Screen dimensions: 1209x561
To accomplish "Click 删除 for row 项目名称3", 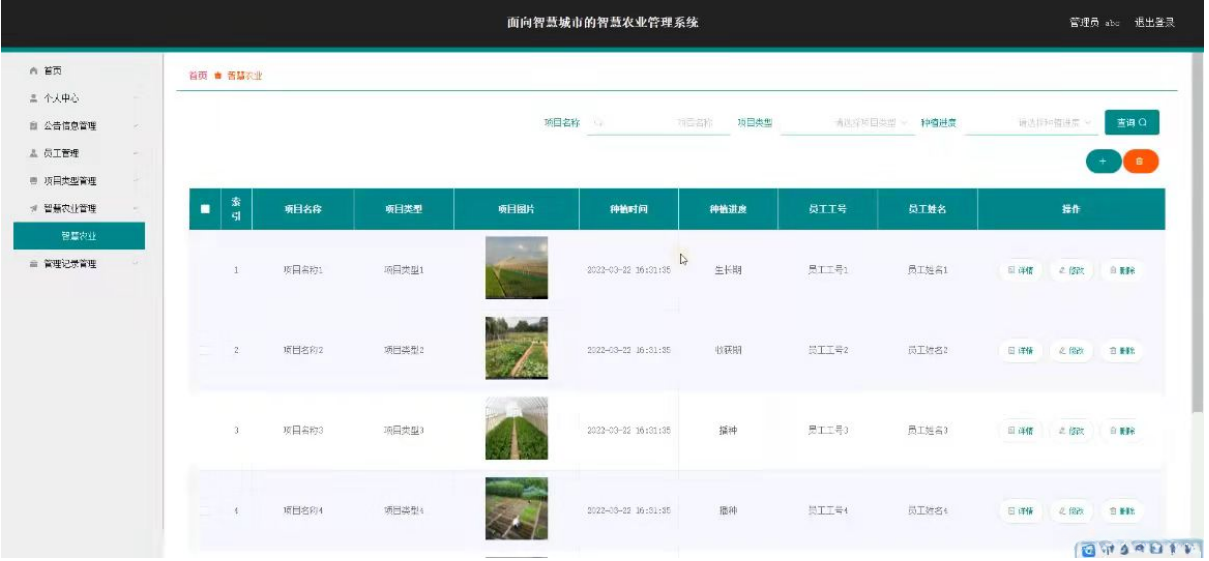I will click(x=1121, y=431).
